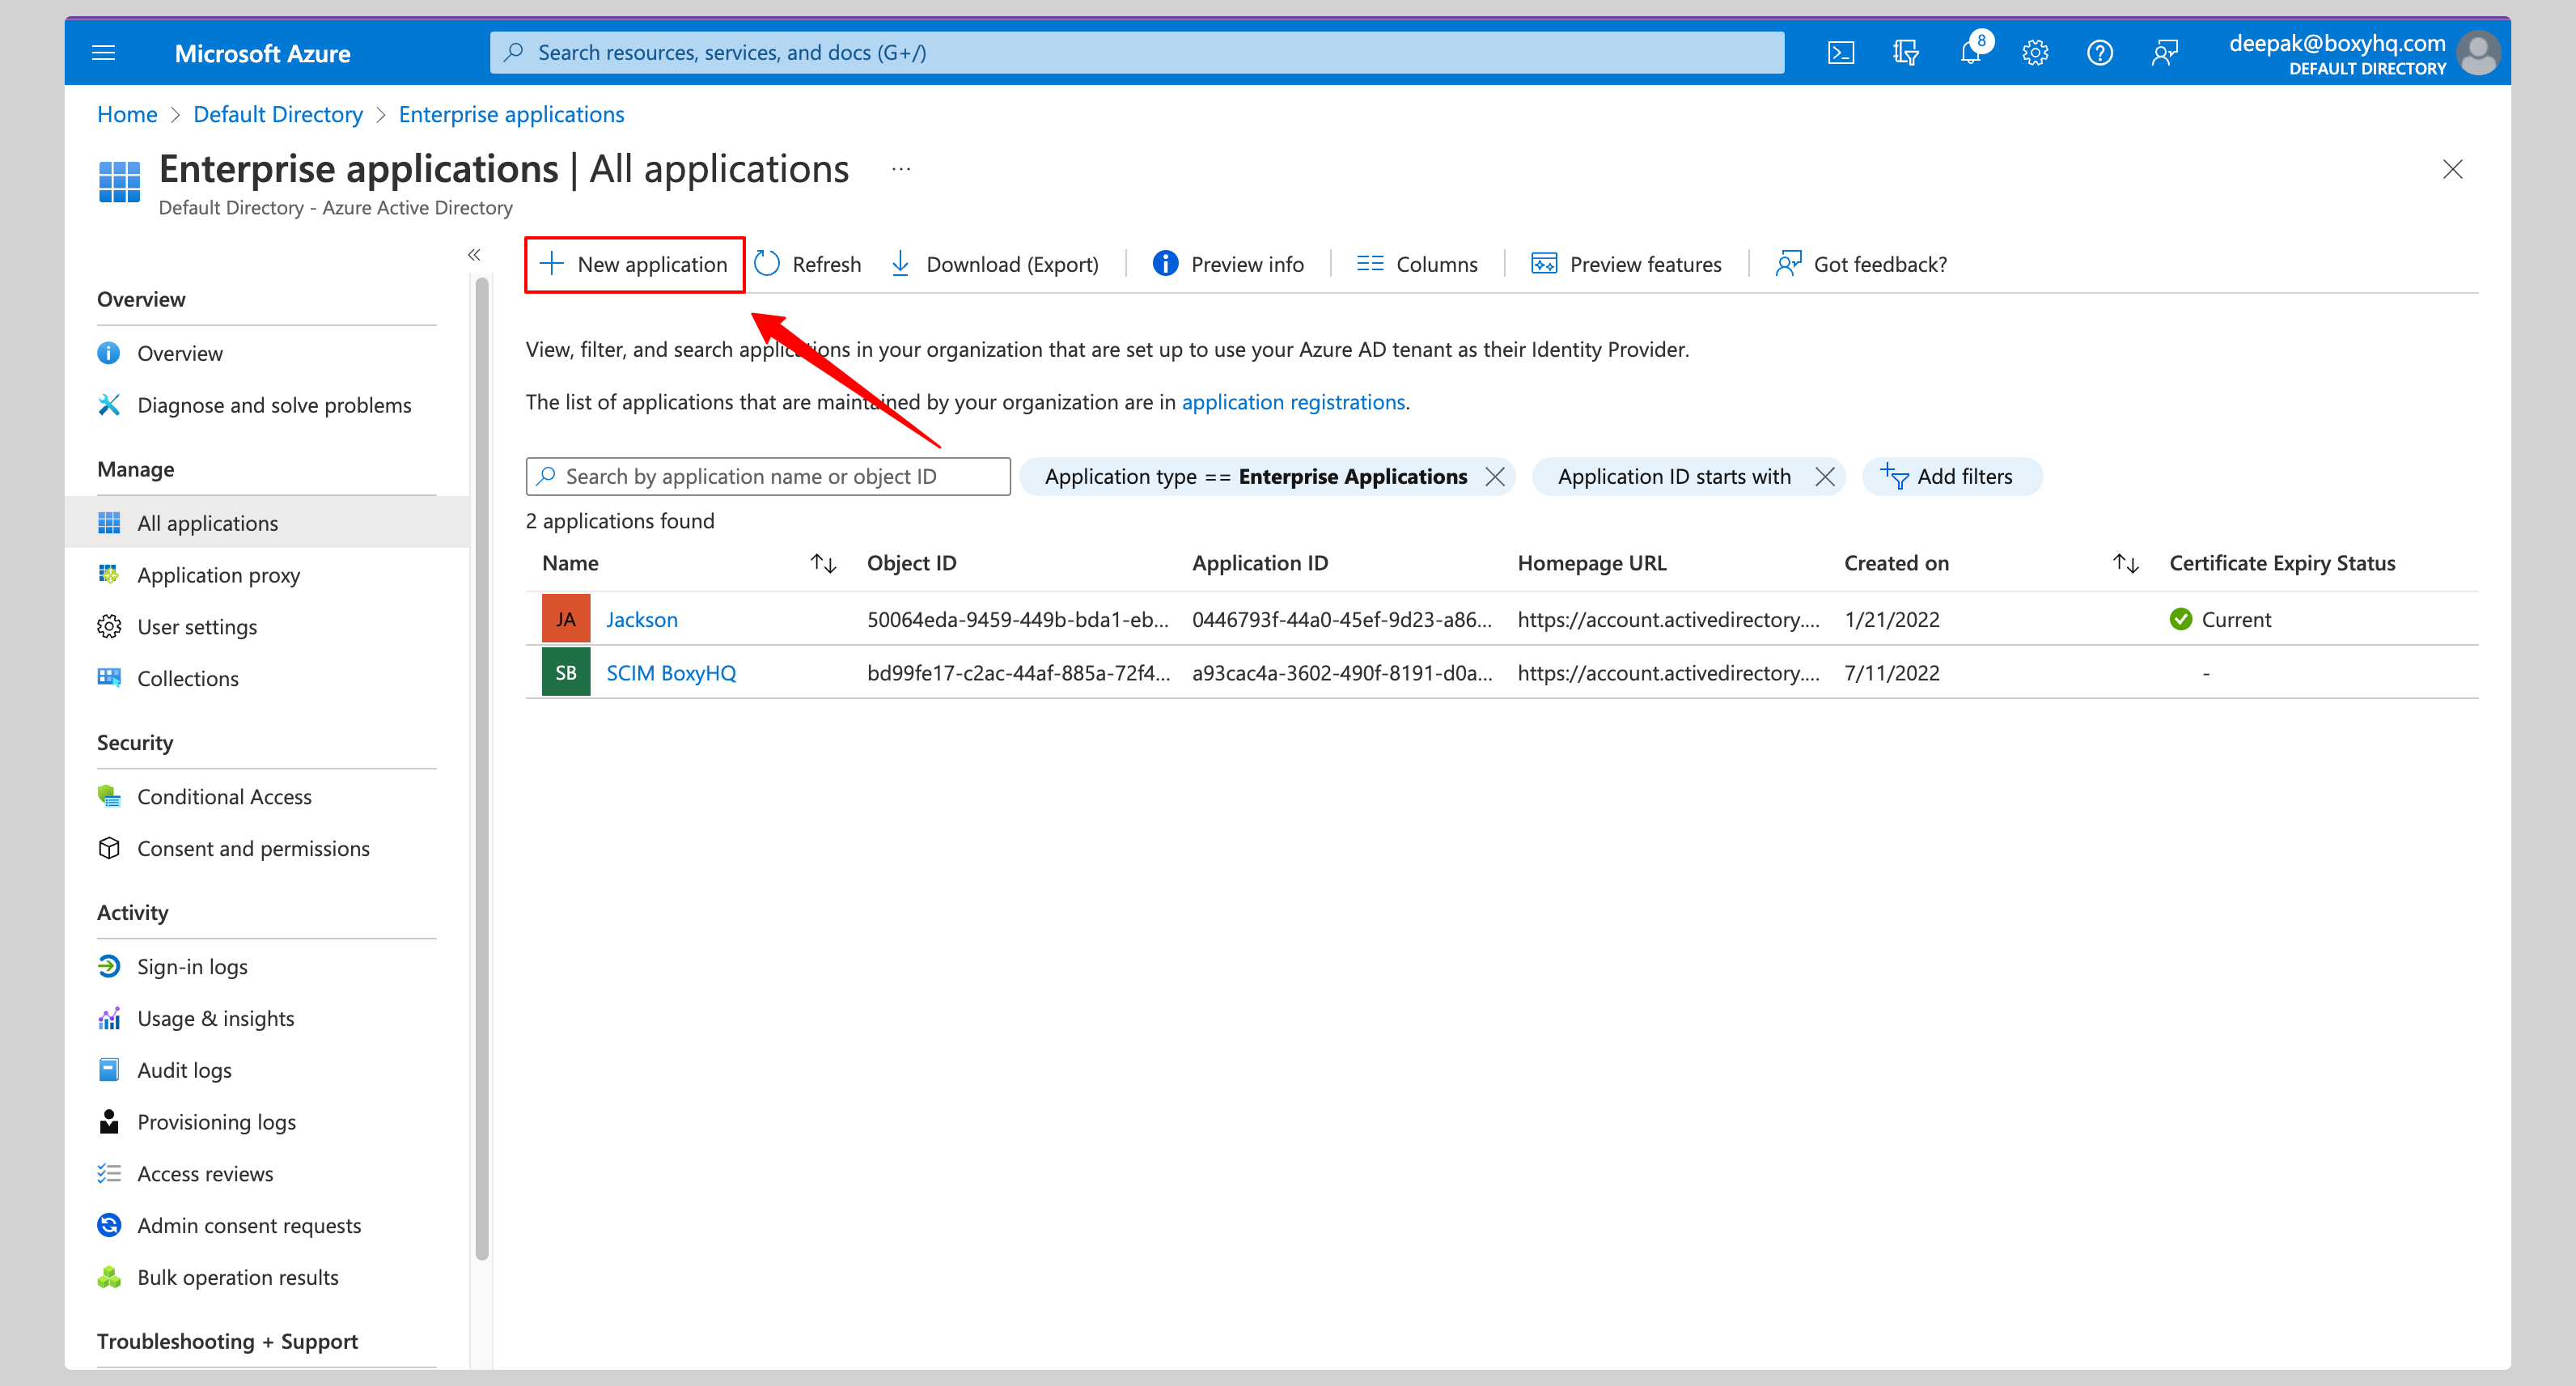Open Application proxy in the sidebar
Viewport: 2576px width, 1386px height.
(x=218, y=574)
